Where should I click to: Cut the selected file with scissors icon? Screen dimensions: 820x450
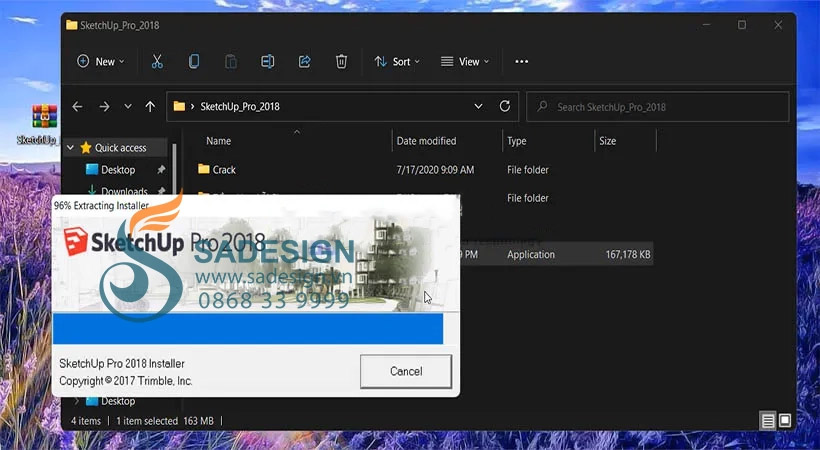tap(157, 62)
